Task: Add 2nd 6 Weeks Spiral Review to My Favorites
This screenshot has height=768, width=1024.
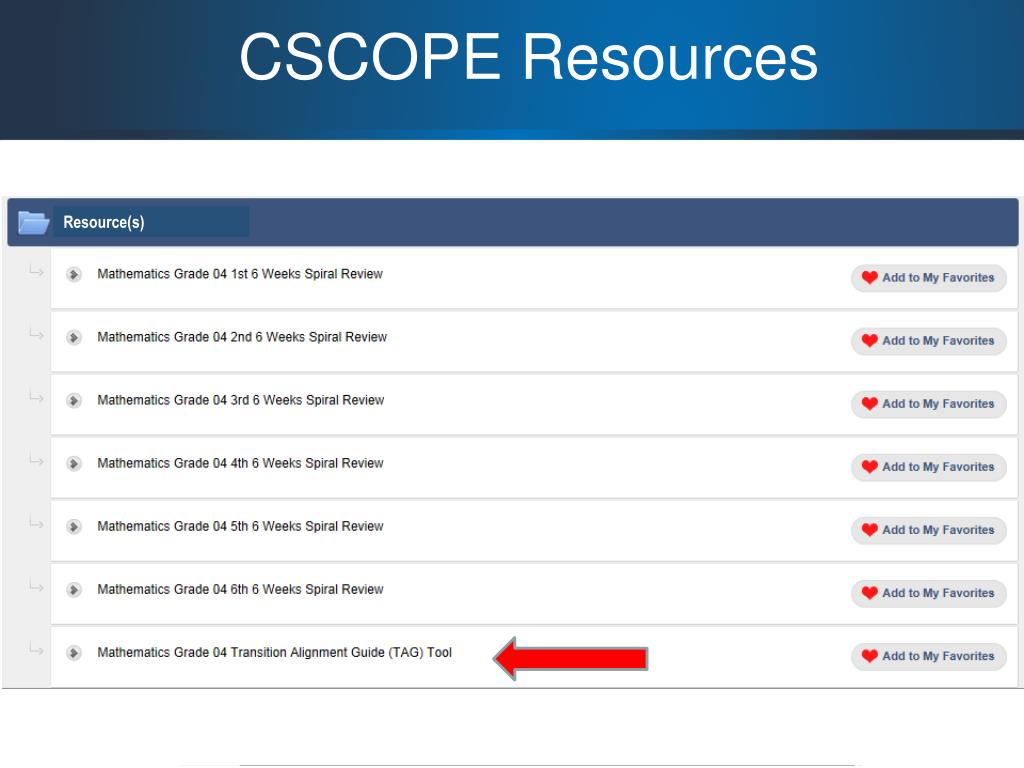Action: point(929,341)
